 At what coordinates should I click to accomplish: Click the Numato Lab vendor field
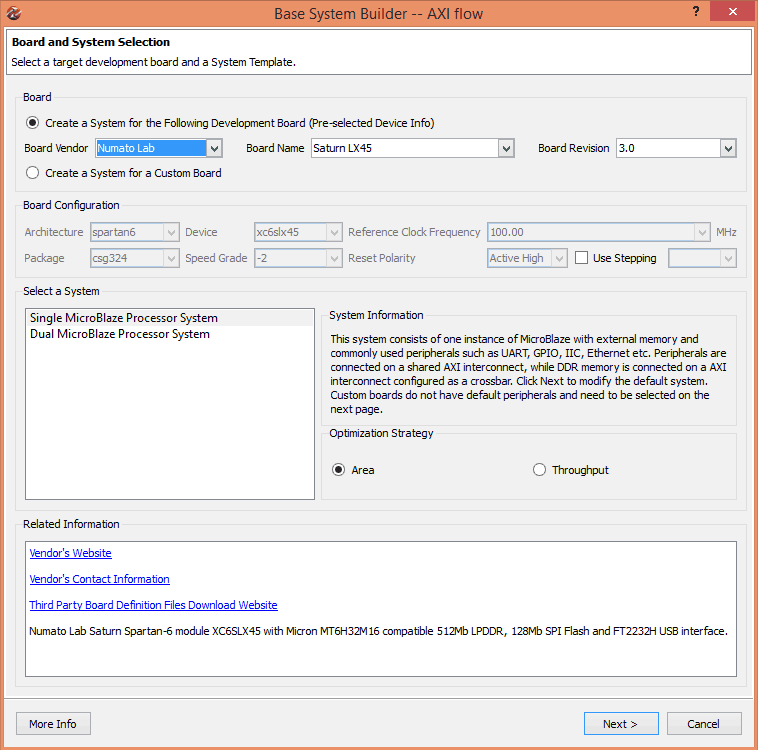[x=150, y=148]
